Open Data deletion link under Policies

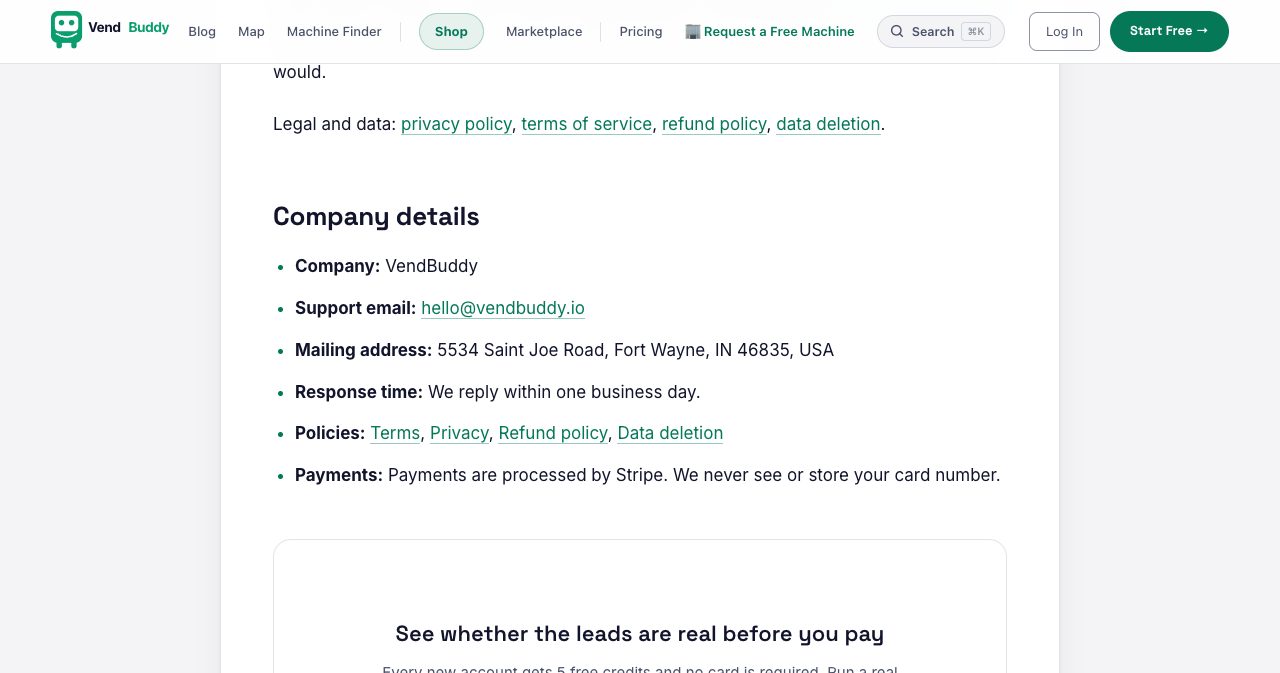tap(670, 433)
